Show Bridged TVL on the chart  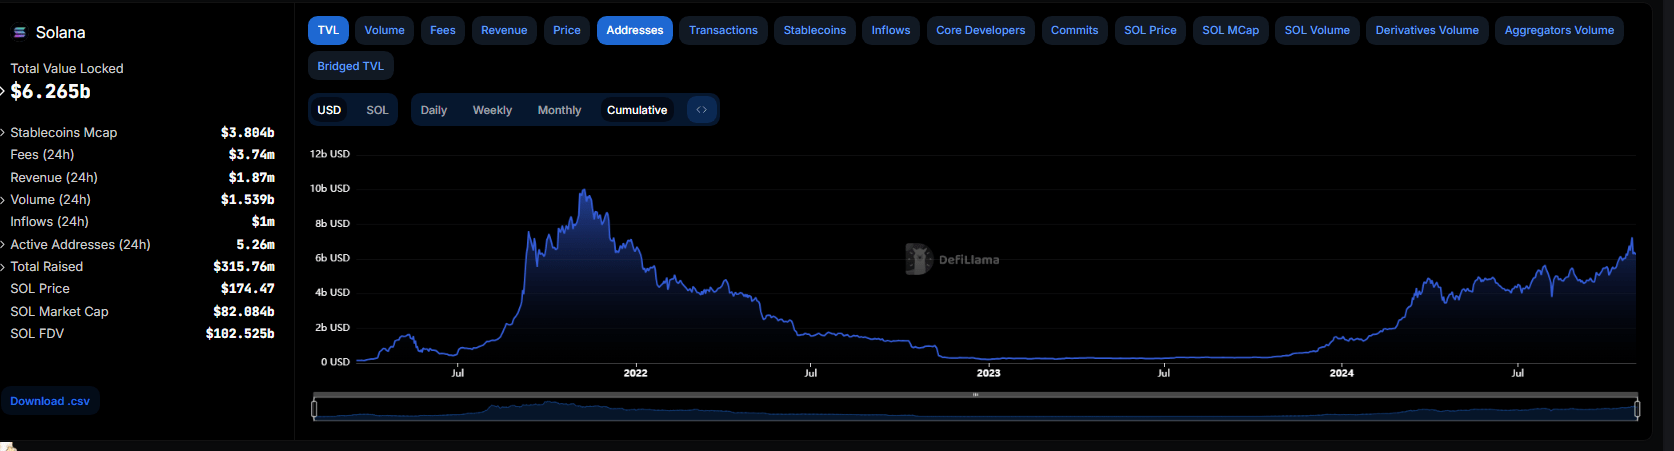tap(350, 66)
